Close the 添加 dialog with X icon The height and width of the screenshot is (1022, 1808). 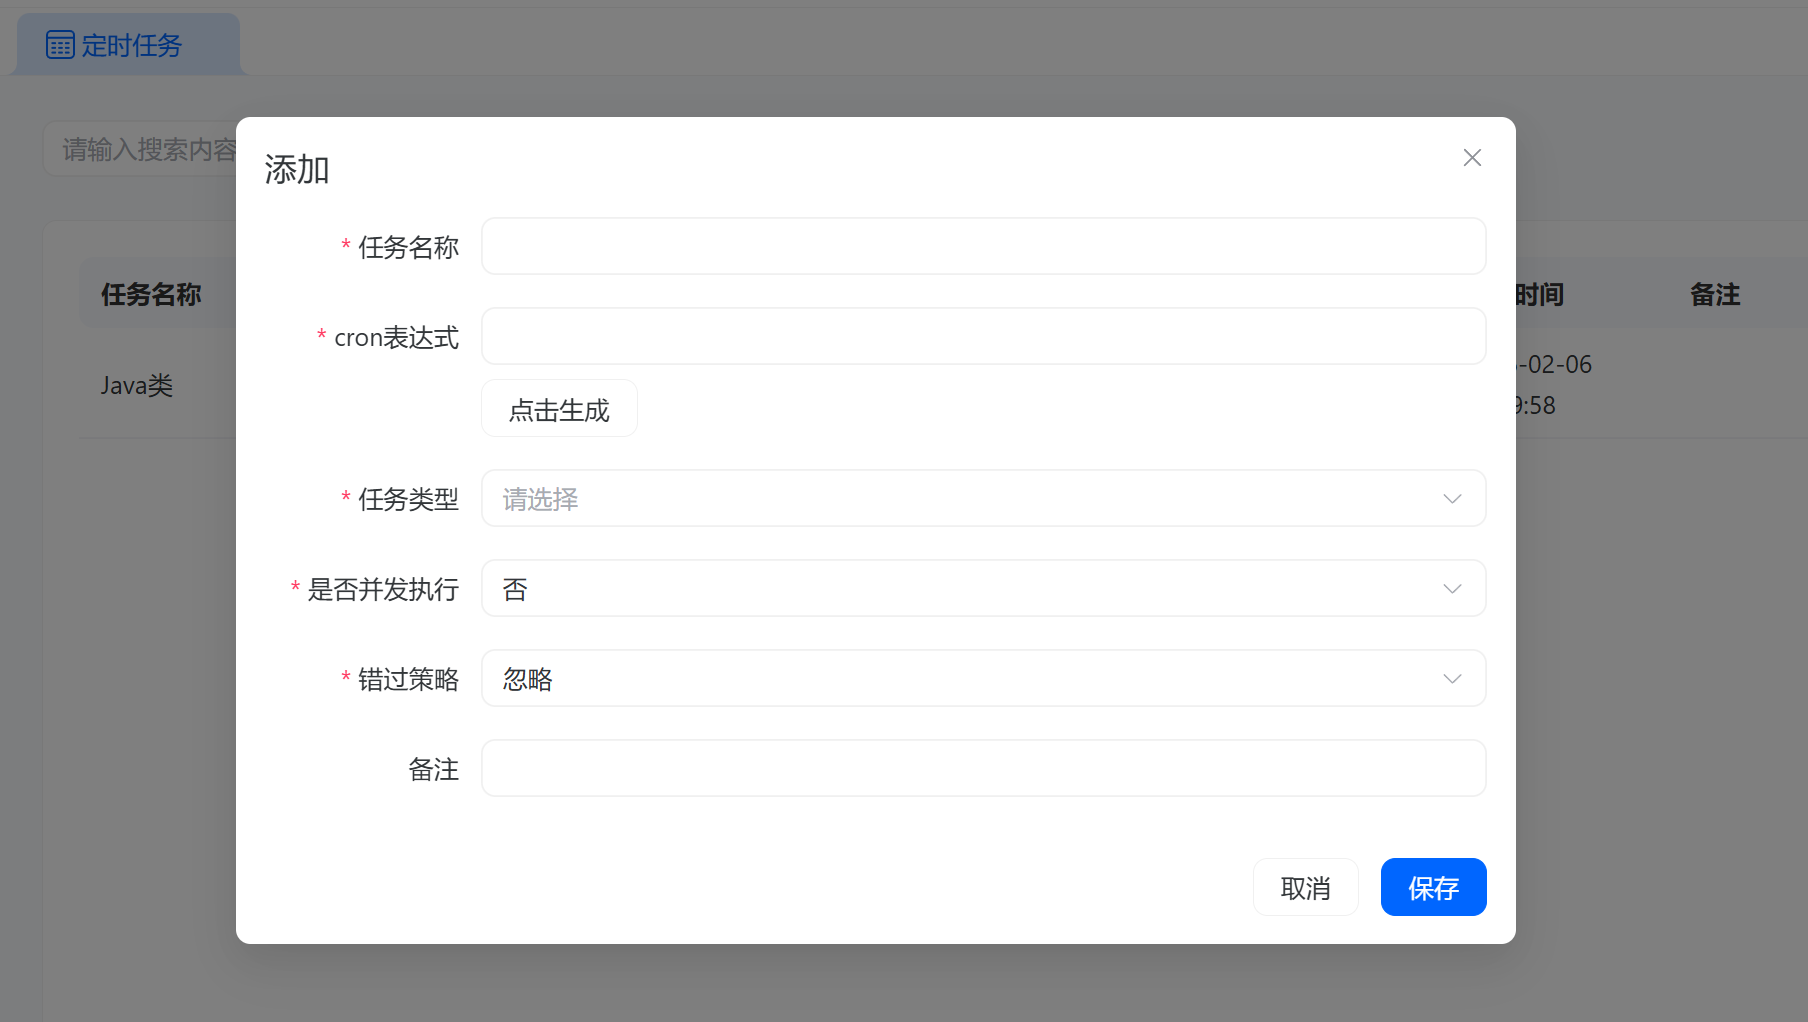1472,158
